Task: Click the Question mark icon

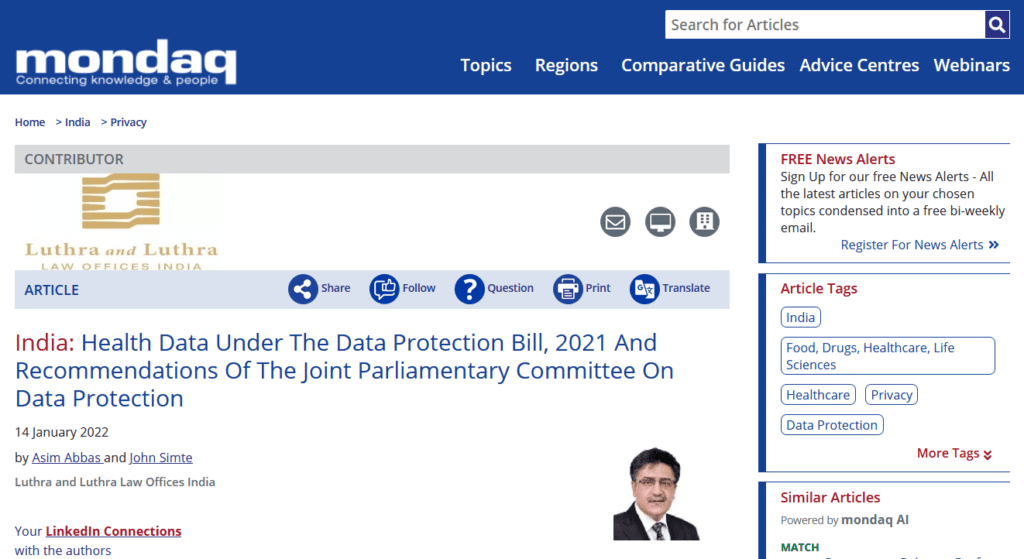Action: pyautogui.click(x=469, y=289)
